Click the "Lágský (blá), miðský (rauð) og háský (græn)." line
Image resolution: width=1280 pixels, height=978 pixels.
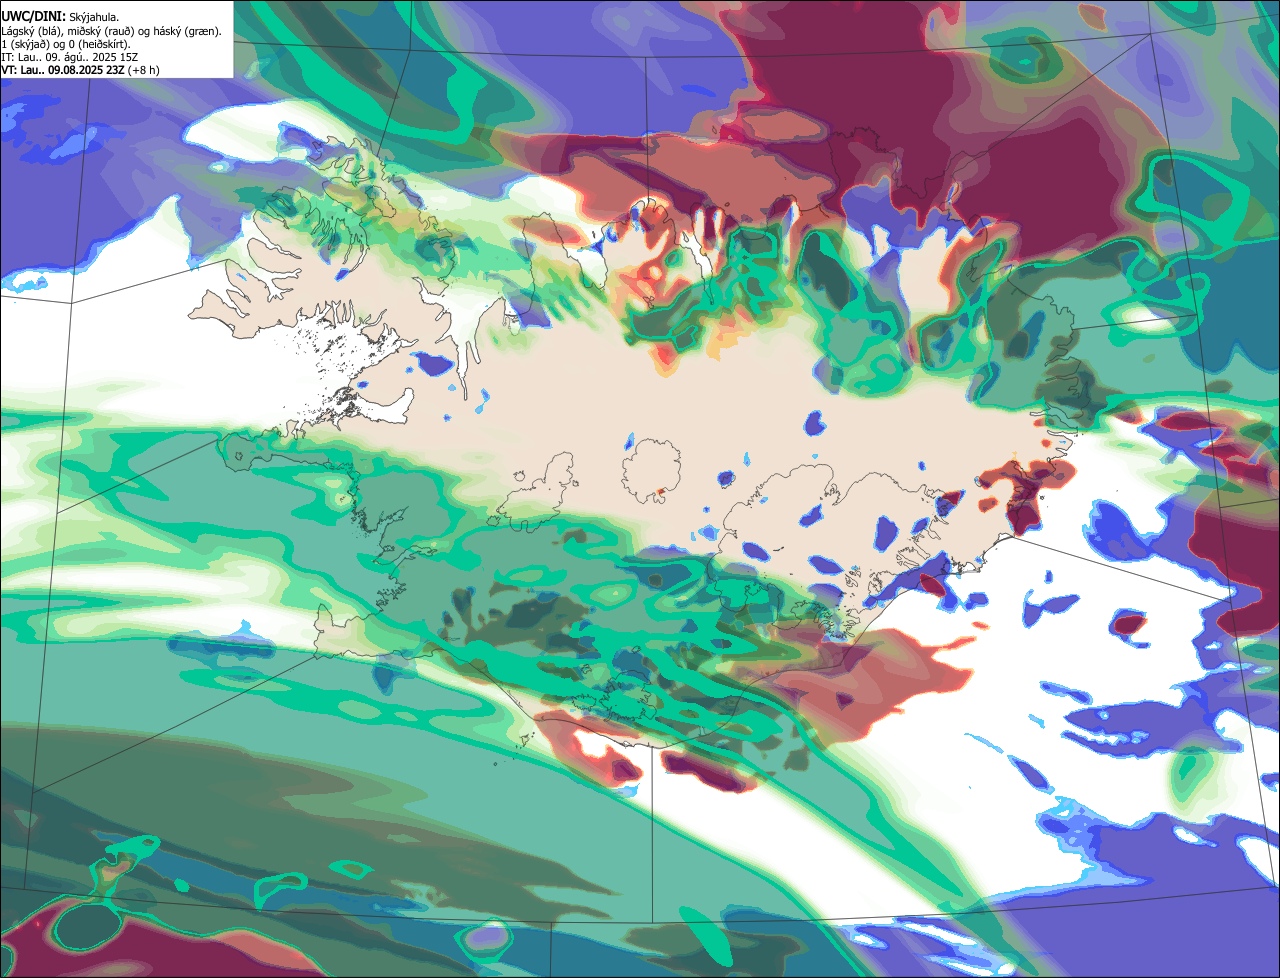tap(112, 31)
